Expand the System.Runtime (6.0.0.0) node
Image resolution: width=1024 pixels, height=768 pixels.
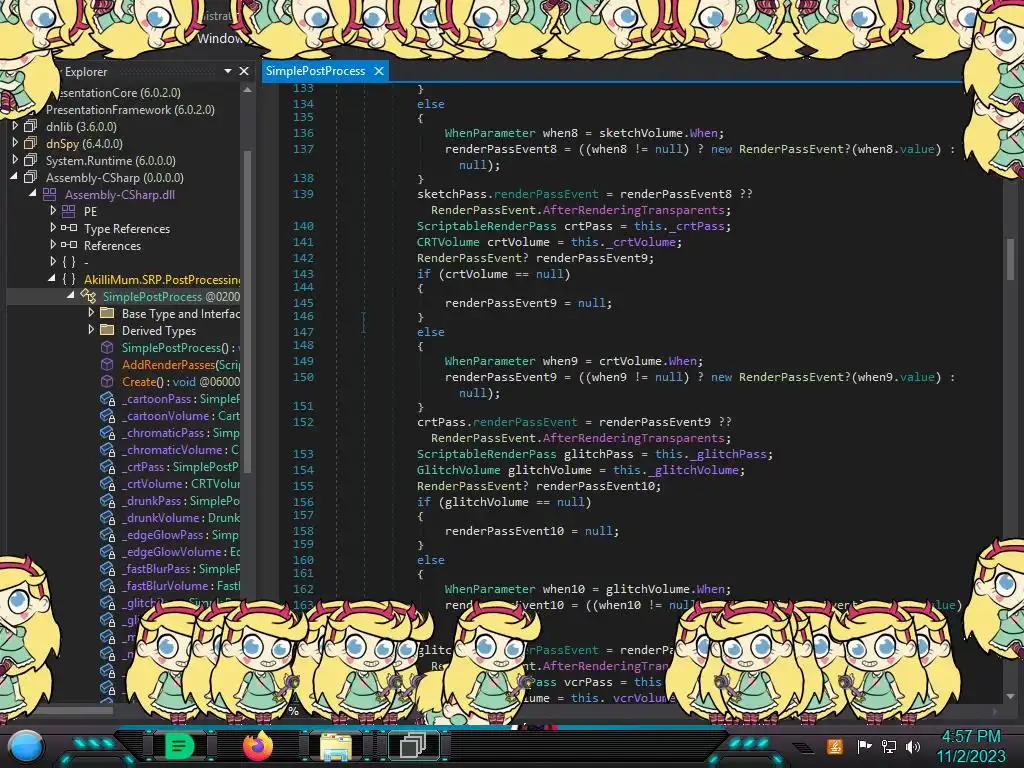15,159
